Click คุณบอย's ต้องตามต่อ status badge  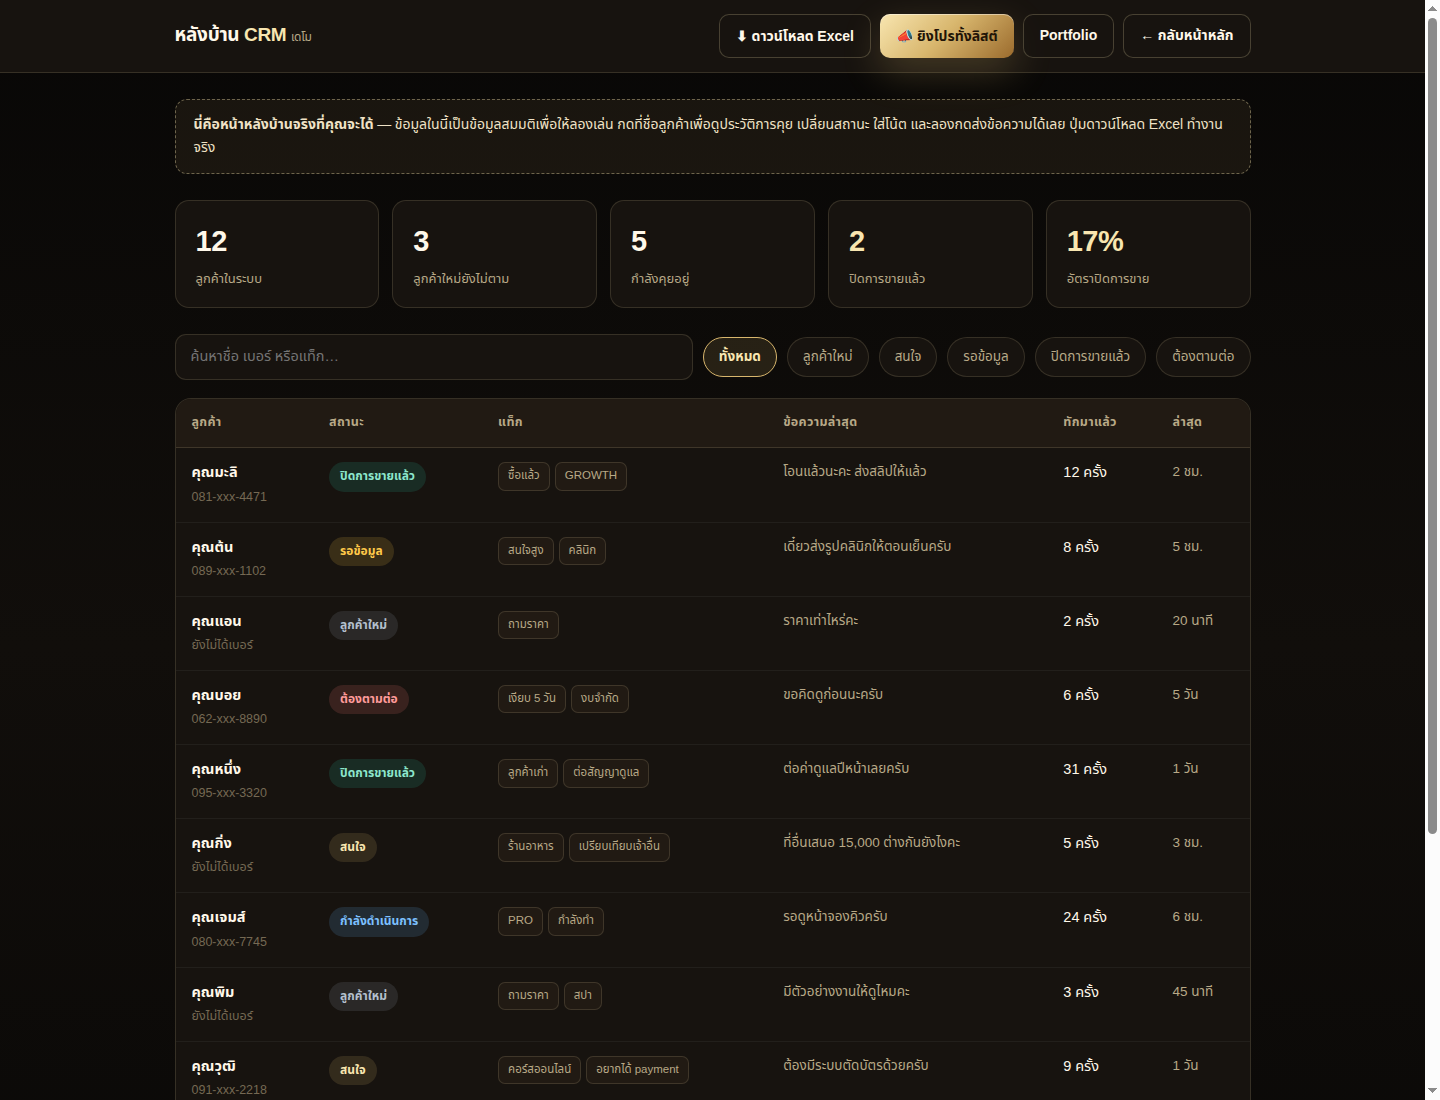(x=369, y=699)
